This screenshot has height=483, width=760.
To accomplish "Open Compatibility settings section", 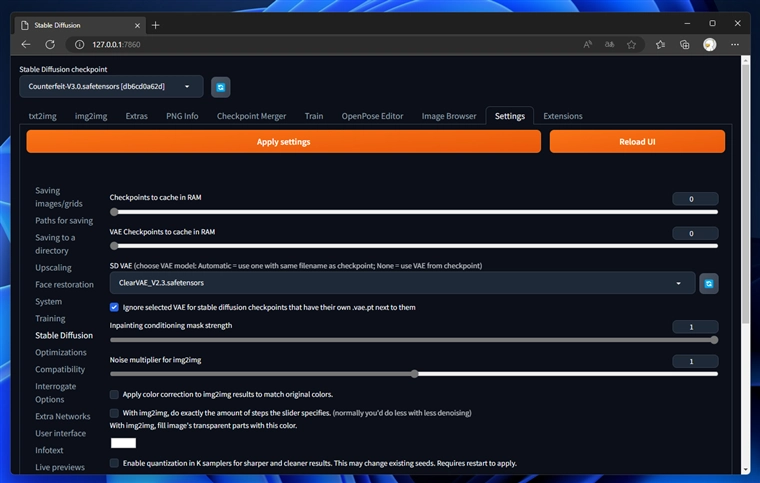I will [x=60, y=369].
